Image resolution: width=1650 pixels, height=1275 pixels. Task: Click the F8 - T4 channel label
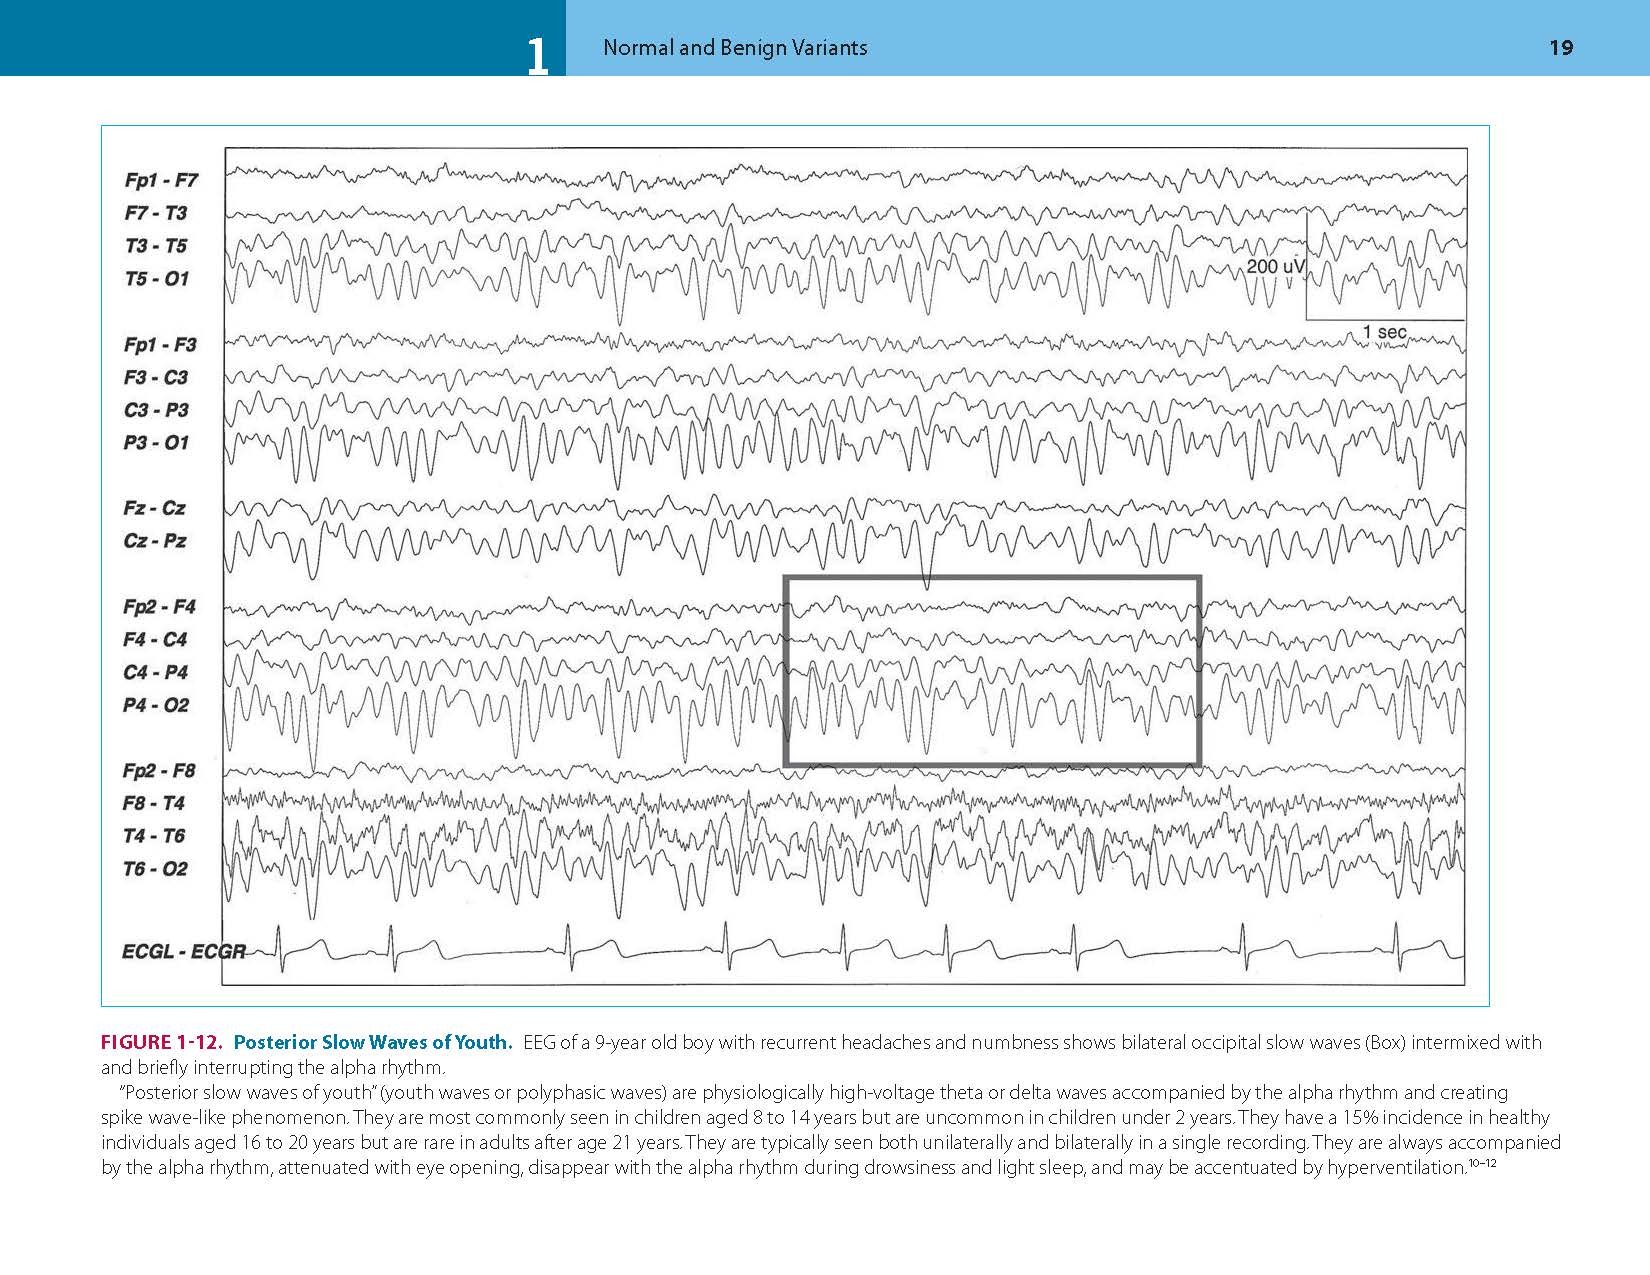pyautogui.click(x=153, y=803)
